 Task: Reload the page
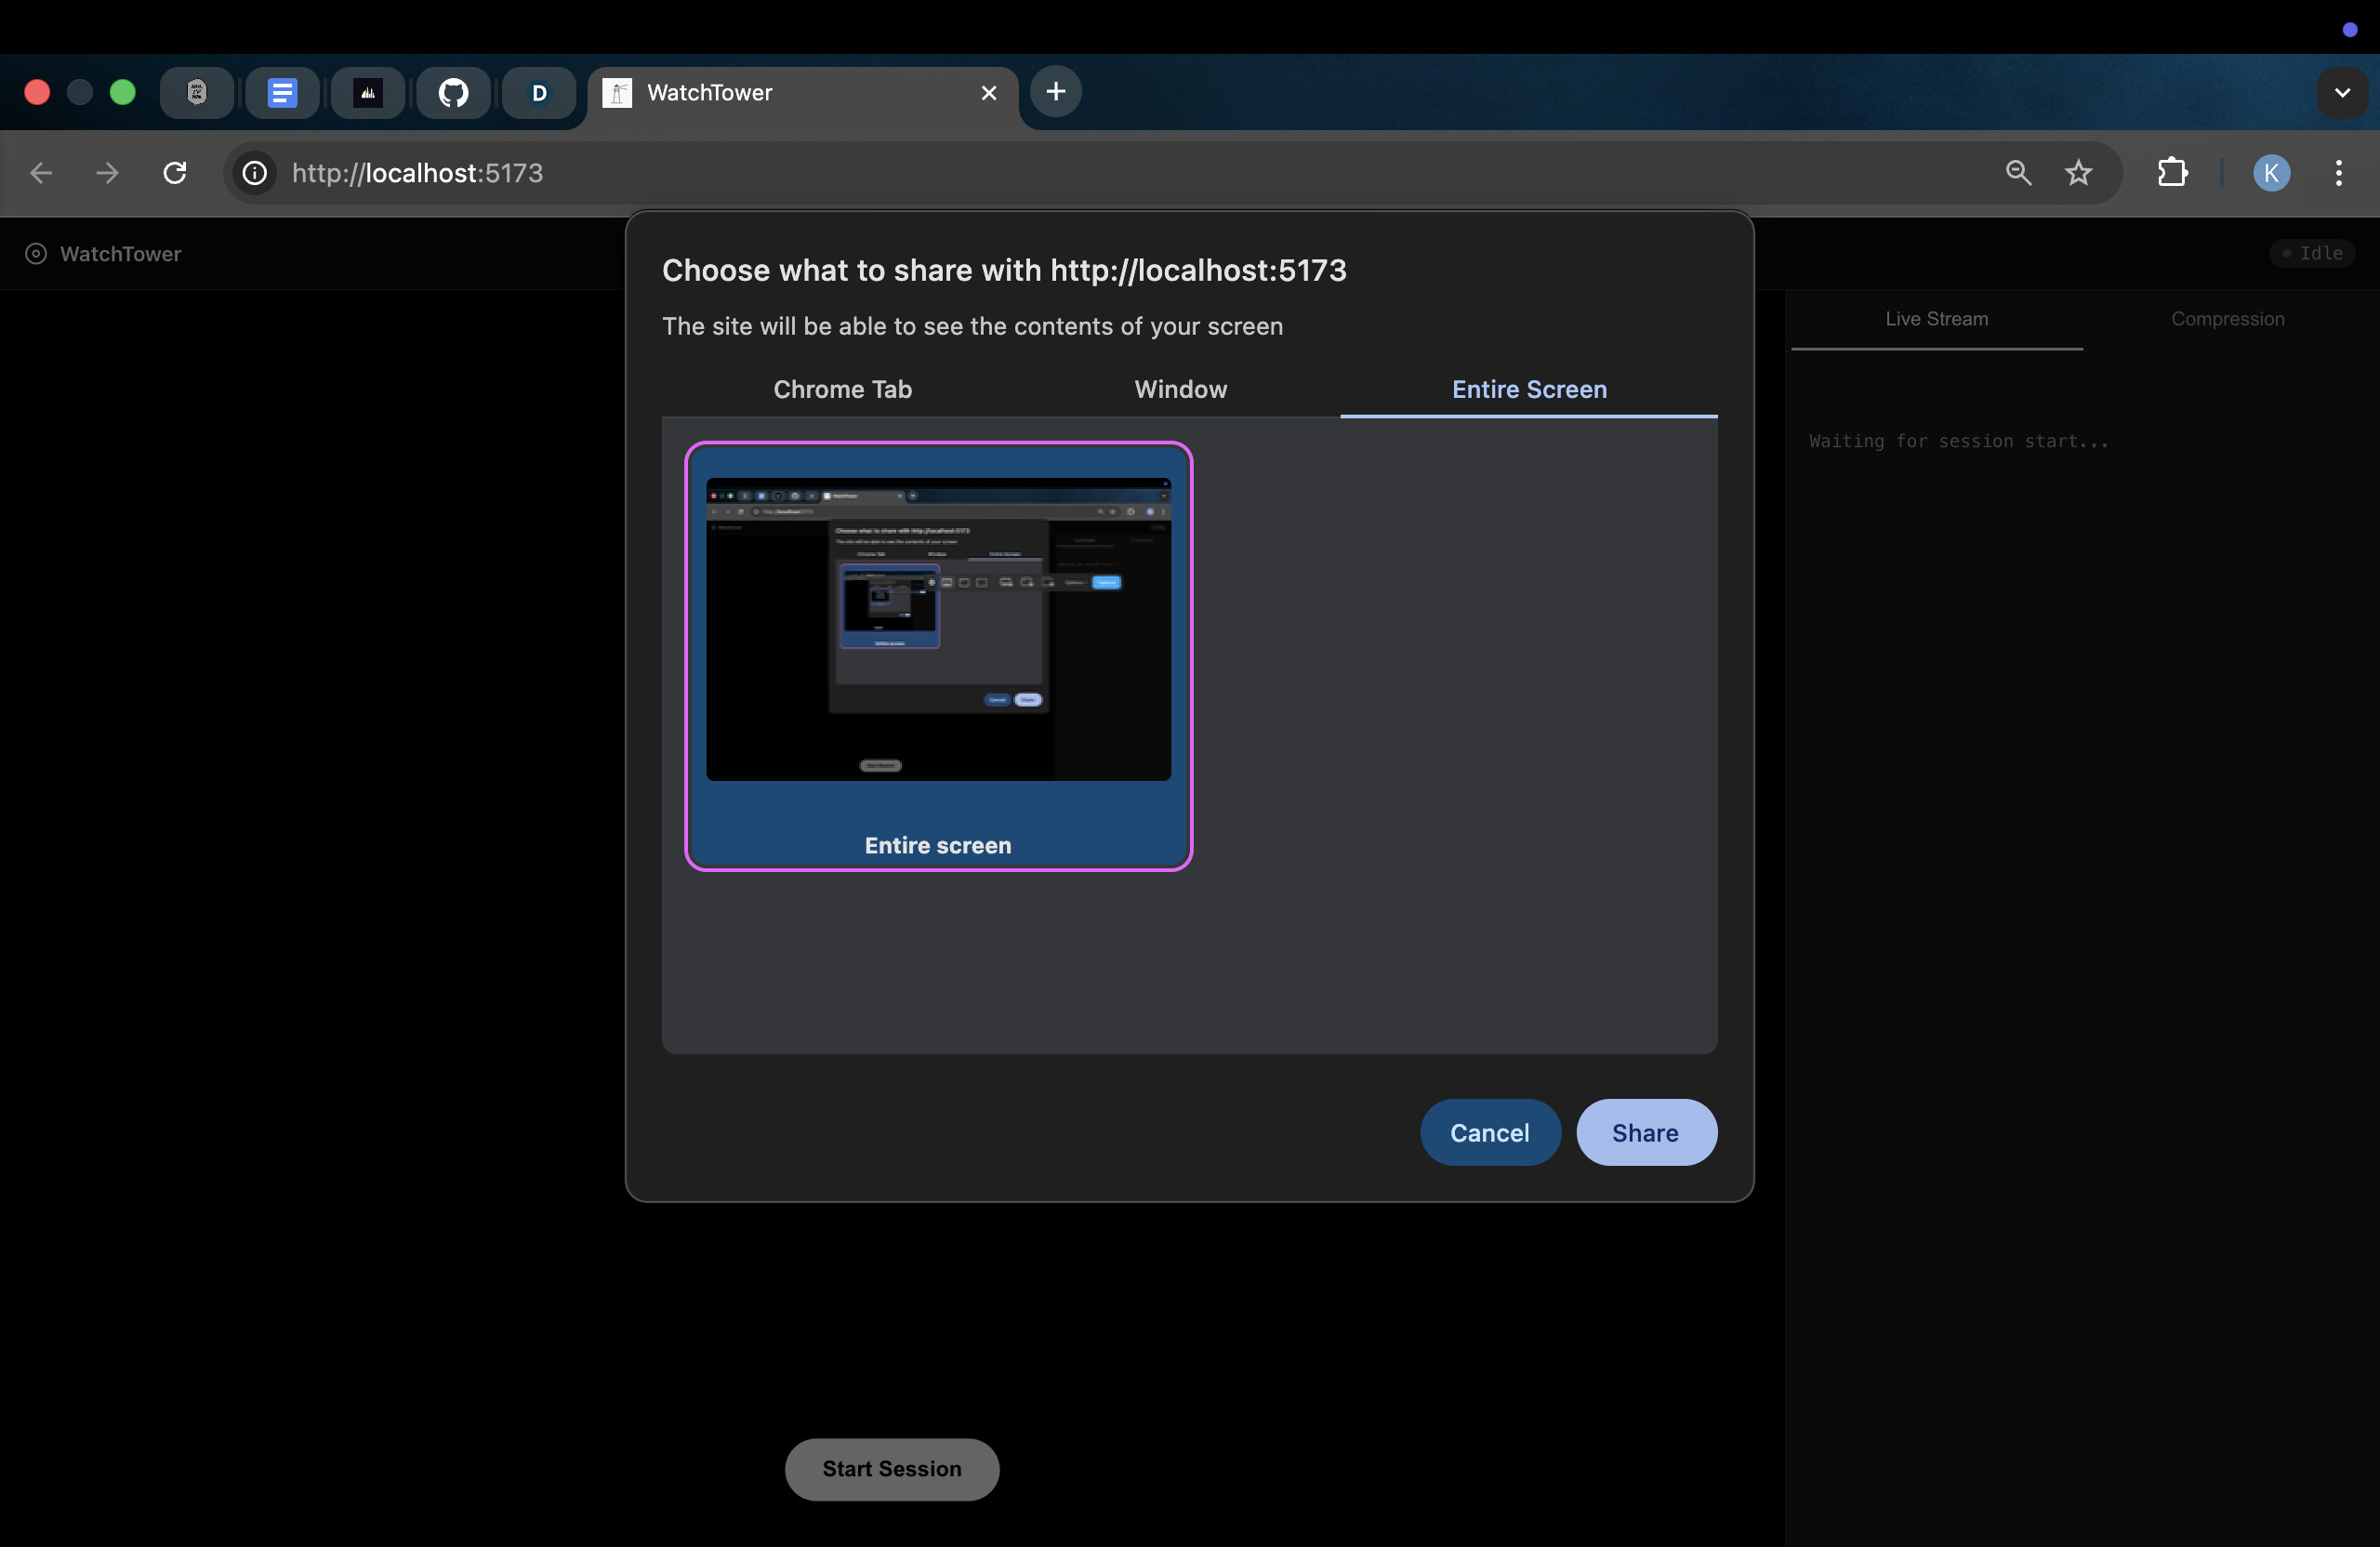point(175,173)
